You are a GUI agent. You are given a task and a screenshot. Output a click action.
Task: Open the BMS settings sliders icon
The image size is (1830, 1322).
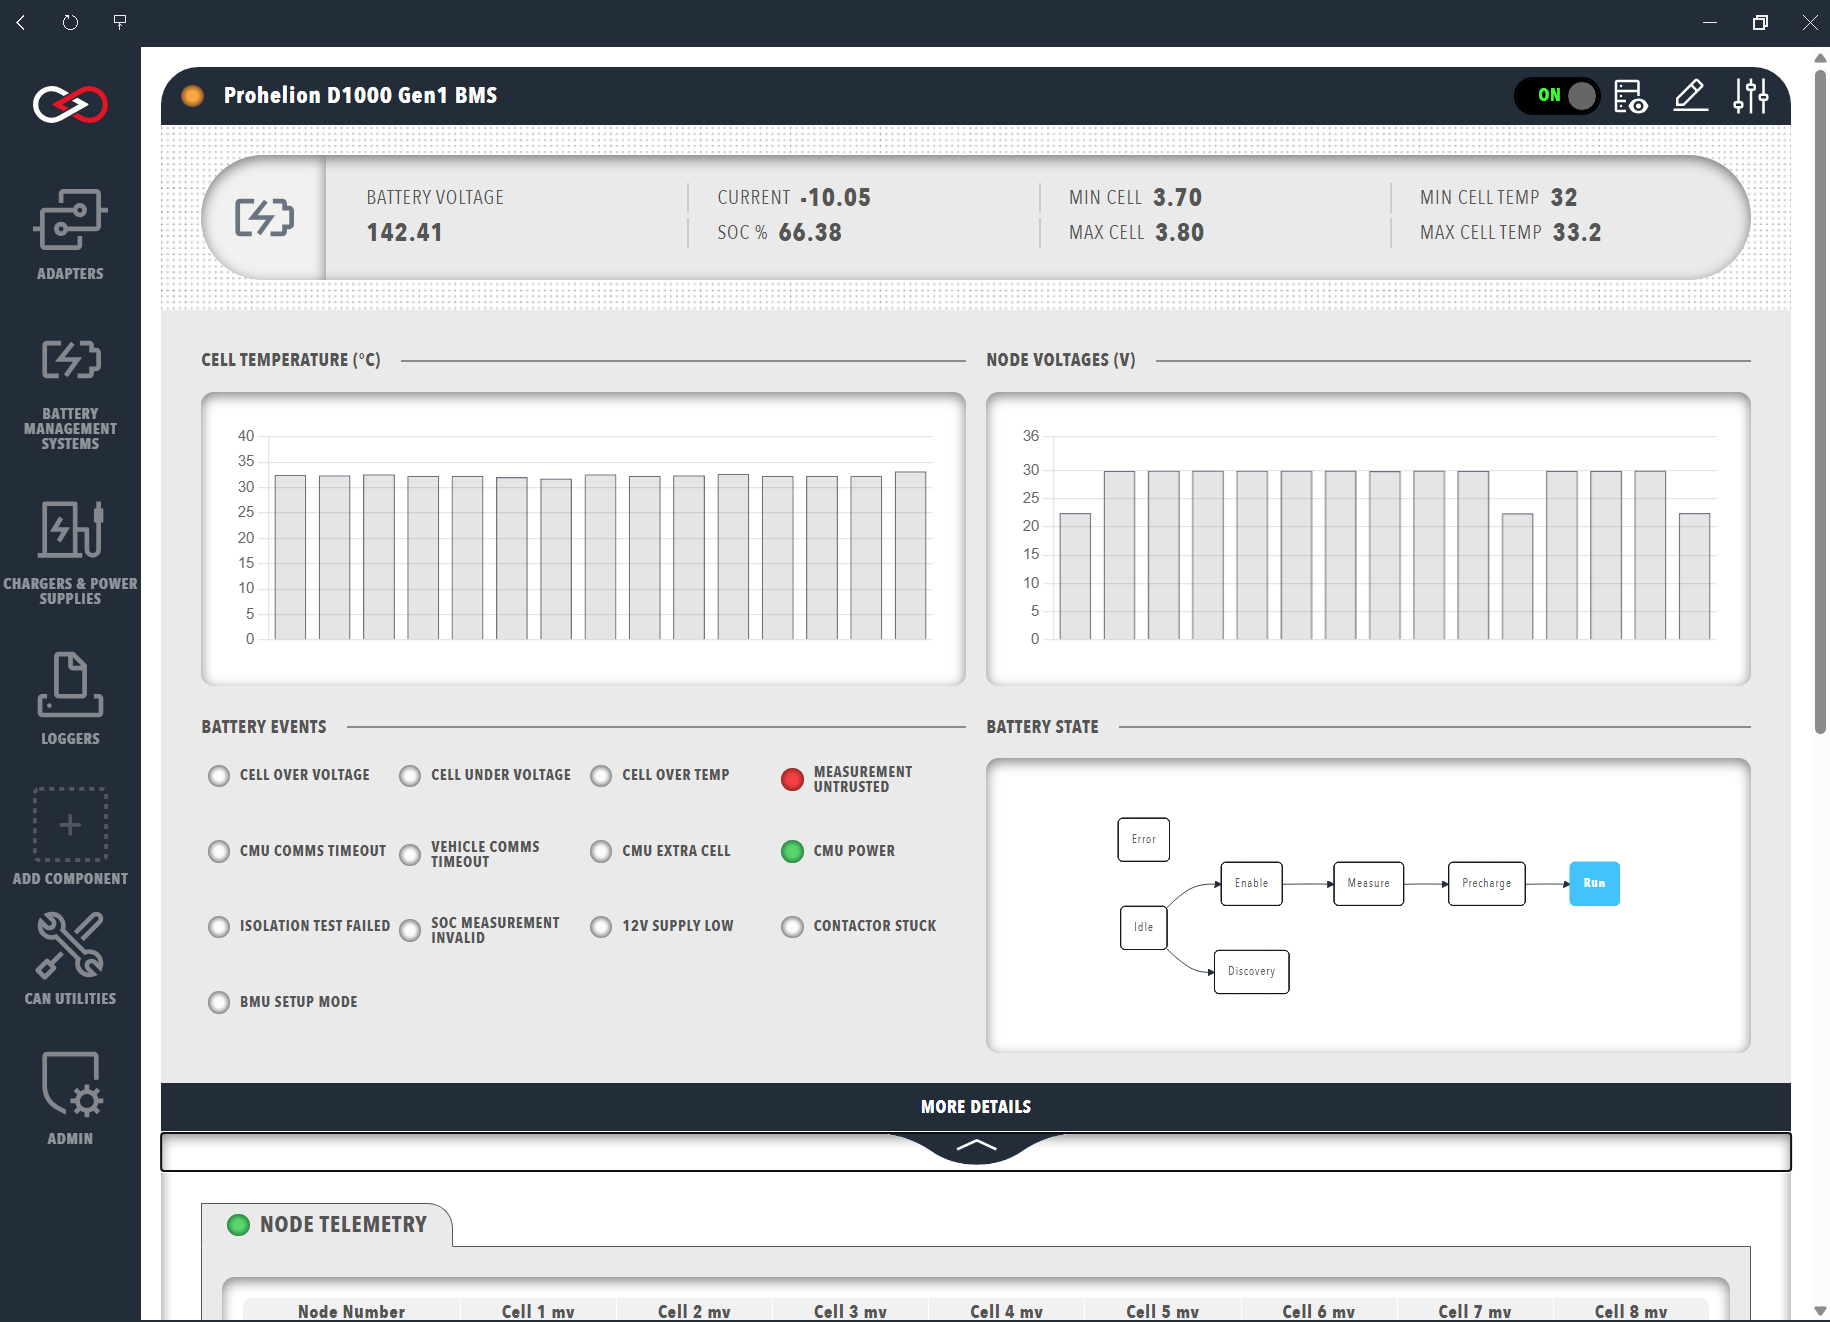pos(1751,96)
